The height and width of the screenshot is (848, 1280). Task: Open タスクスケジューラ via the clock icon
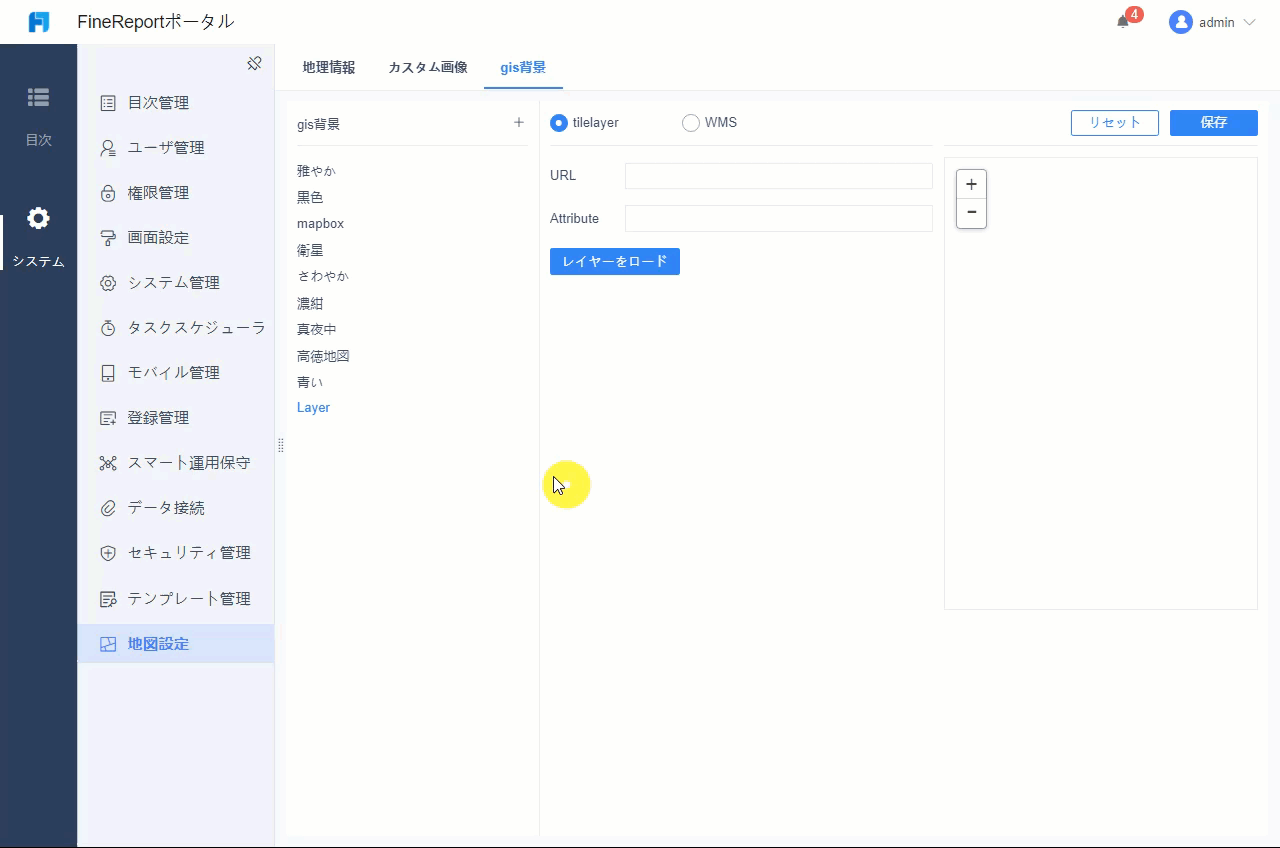point(107,327)
